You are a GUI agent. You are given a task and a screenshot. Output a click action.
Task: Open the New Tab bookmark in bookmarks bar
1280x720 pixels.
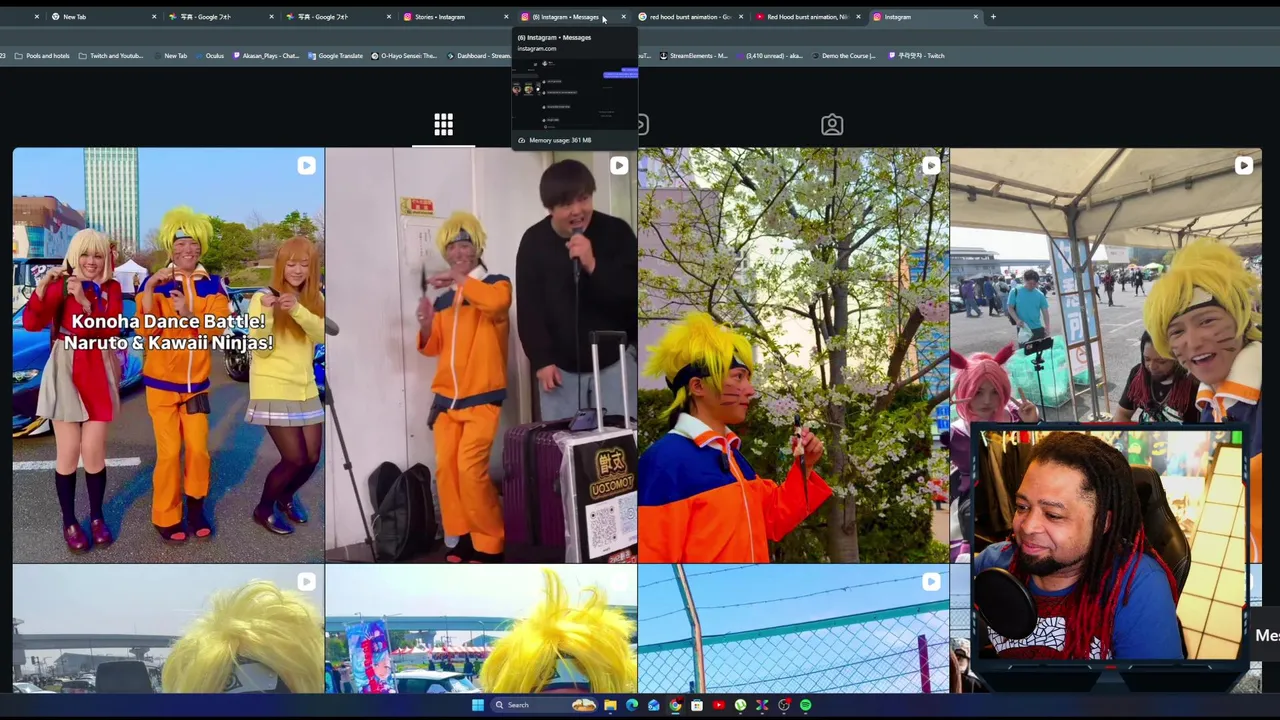pos(171,56)
